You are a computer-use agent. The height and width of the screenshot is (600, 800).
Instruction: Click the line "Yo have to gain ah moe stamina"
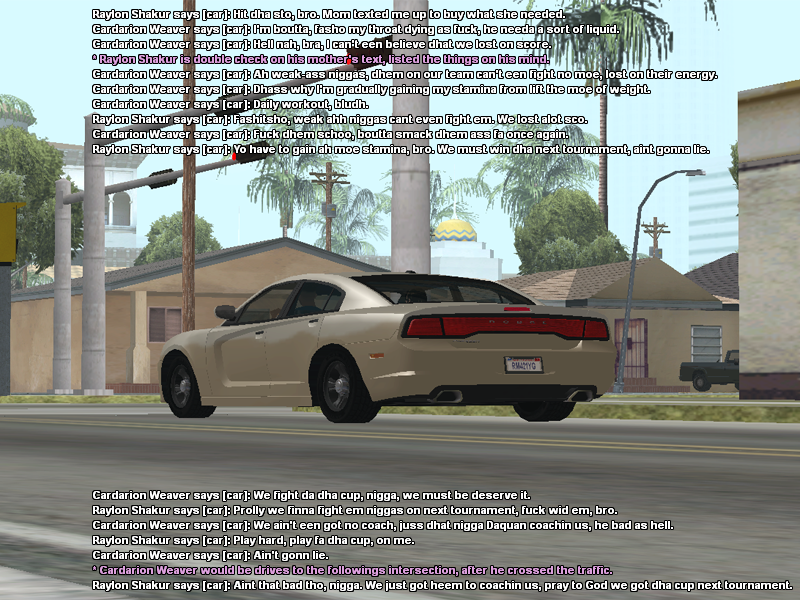click(401, 149)
